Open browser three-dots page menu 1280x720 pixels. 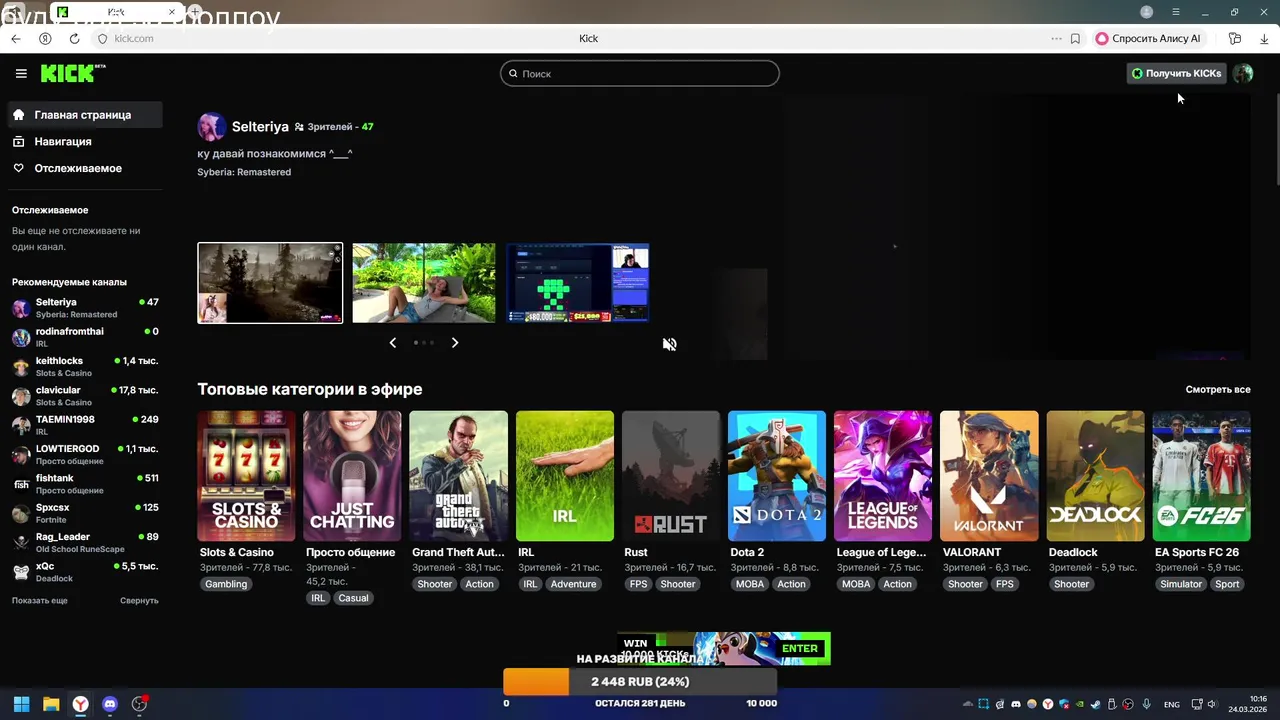pos(1056,38)
